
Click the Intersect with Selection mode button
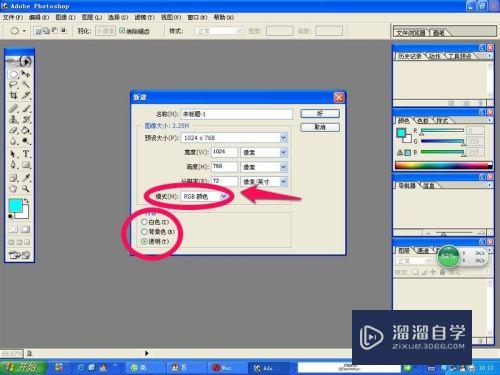[x=63, y=31]
